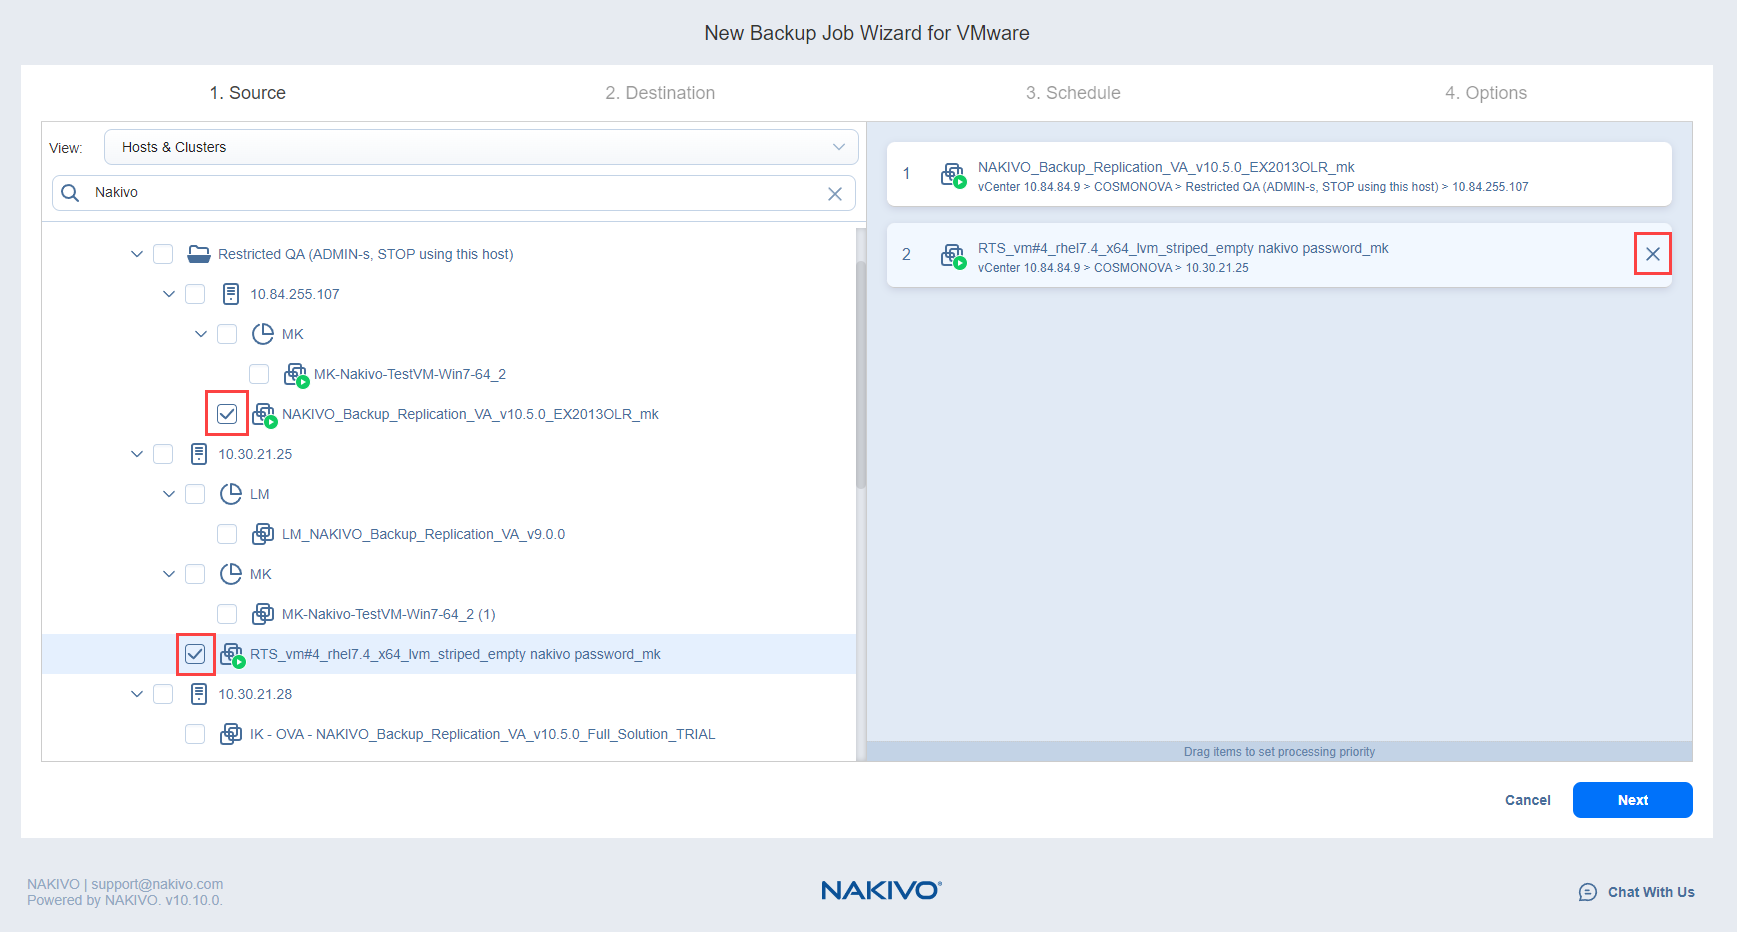Collapse the Restricted QA folder node
This screenshot has height=932, width=1737.
[x=137, y=254]
